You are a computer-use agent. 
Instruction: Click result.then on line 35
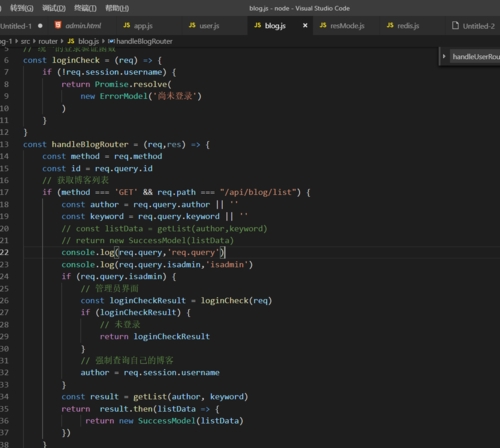126,409
